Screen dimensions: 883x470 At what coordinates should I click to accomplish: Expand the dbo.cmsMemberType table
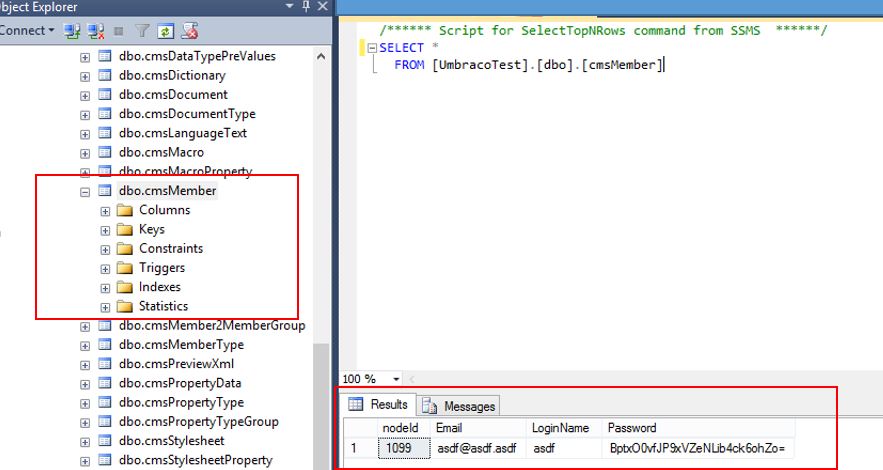(85, 346)
